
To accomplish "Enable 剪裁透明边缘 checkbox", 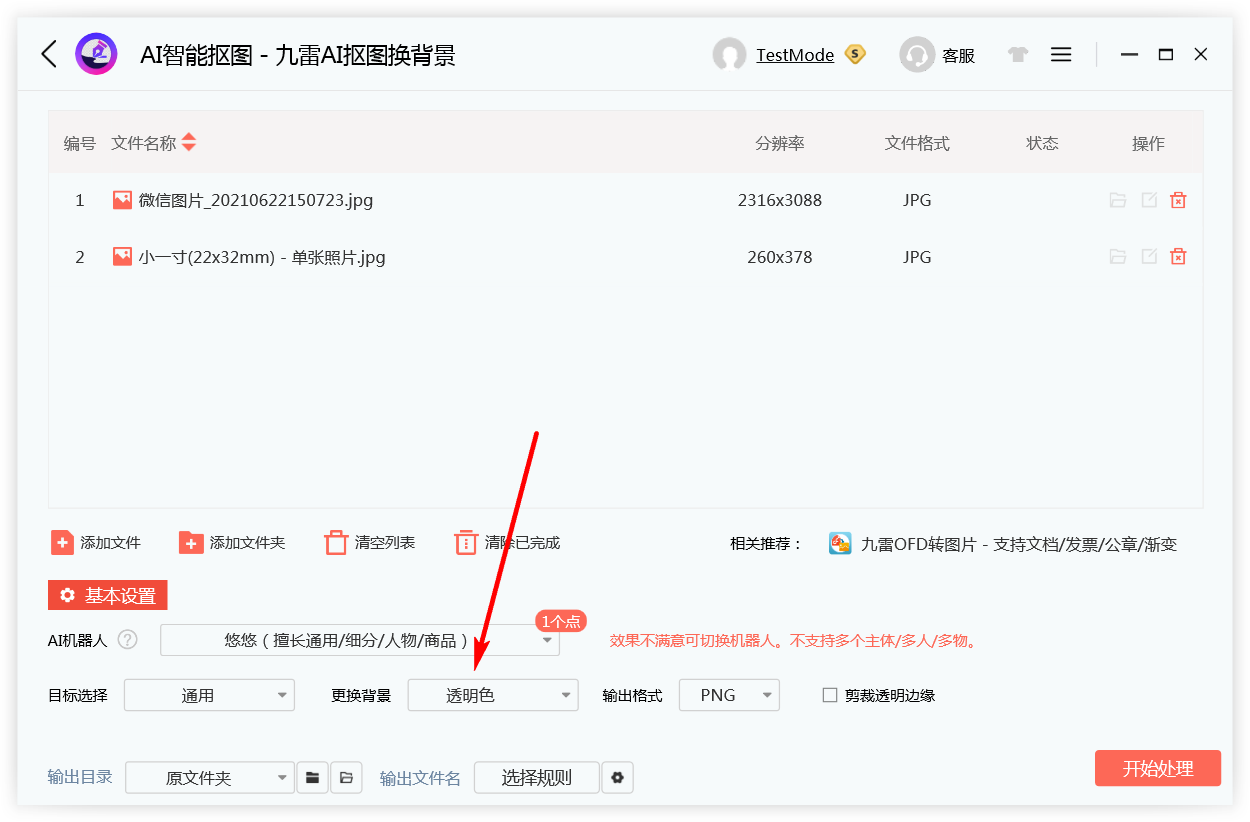I will point(829,695).
